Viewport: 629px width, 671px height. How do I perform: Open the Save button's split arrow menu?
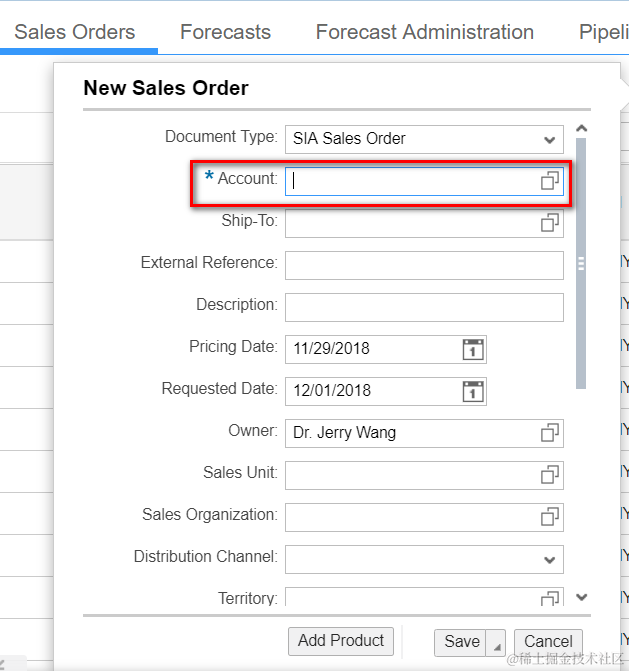(x=496, y=642)
